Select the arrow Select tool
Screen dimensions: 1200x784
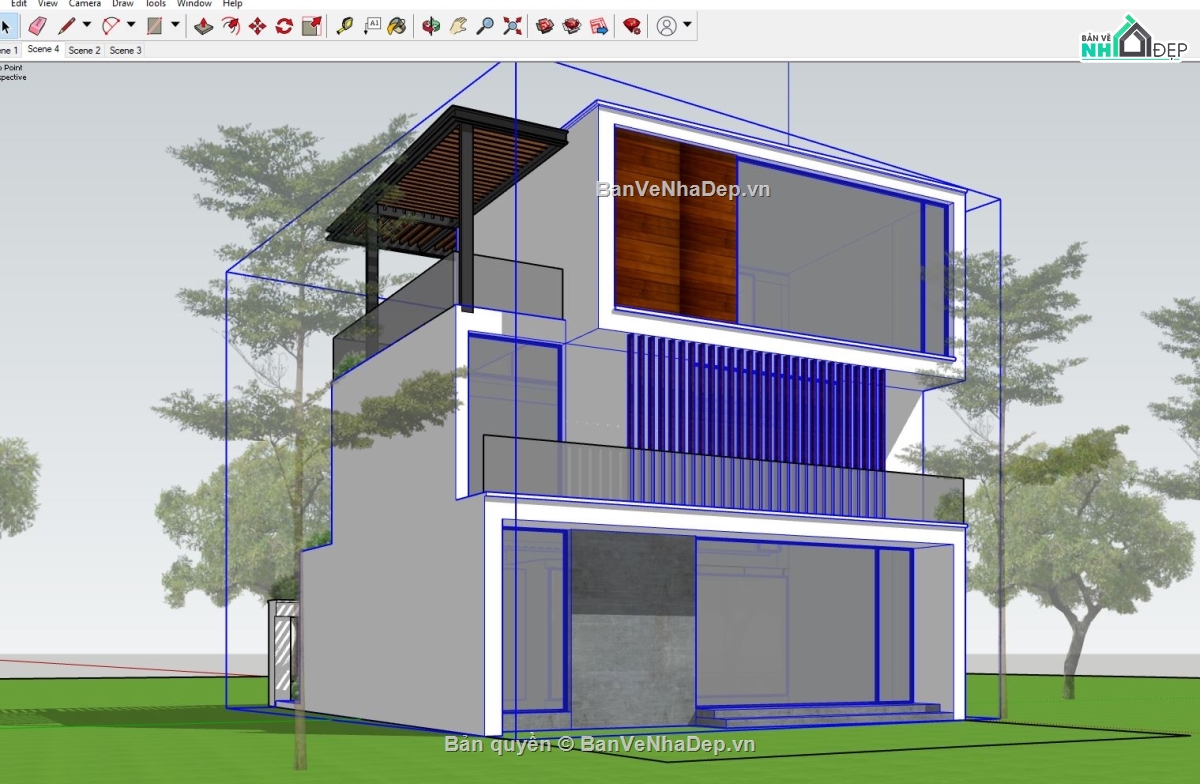click(x=8, y=27)
